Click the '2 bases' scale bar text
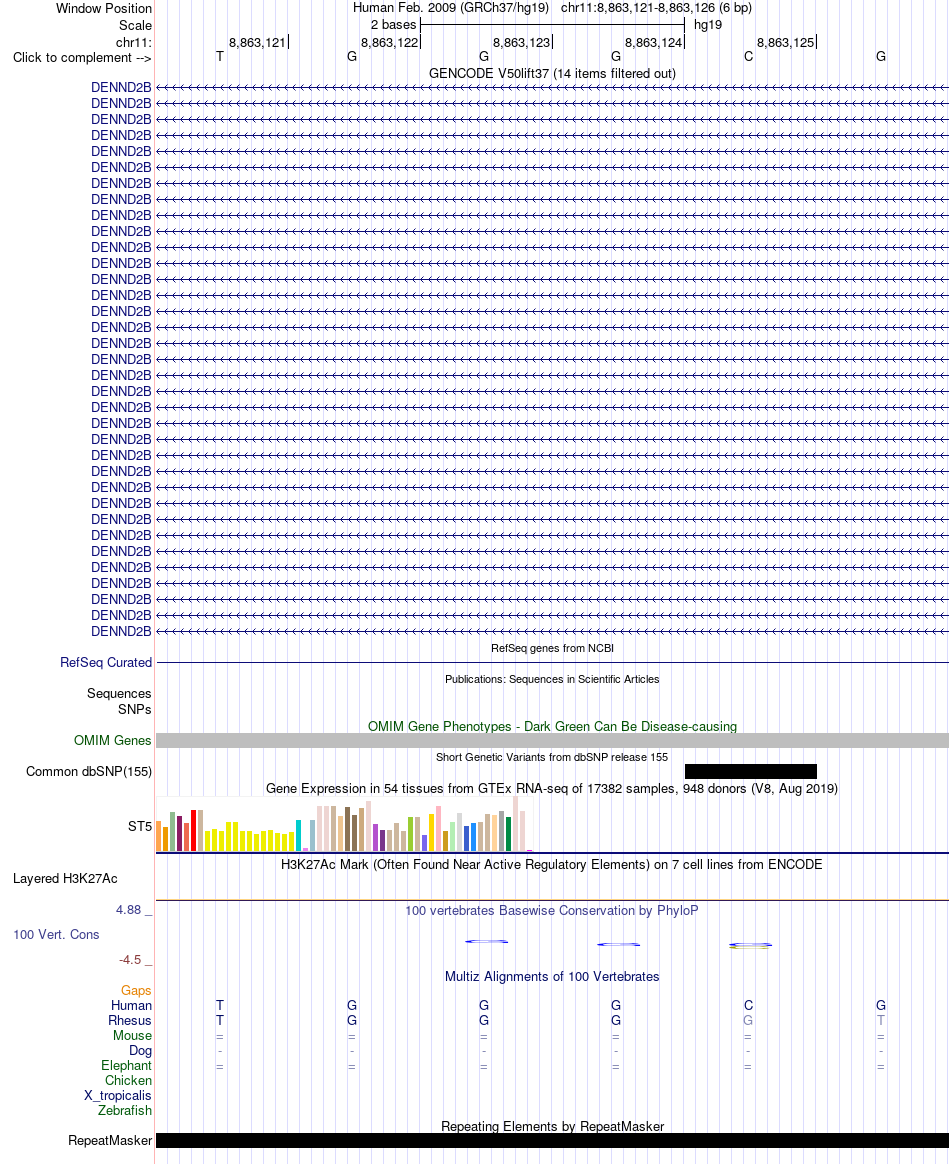 pyautogui.click(x=393, y=24)
